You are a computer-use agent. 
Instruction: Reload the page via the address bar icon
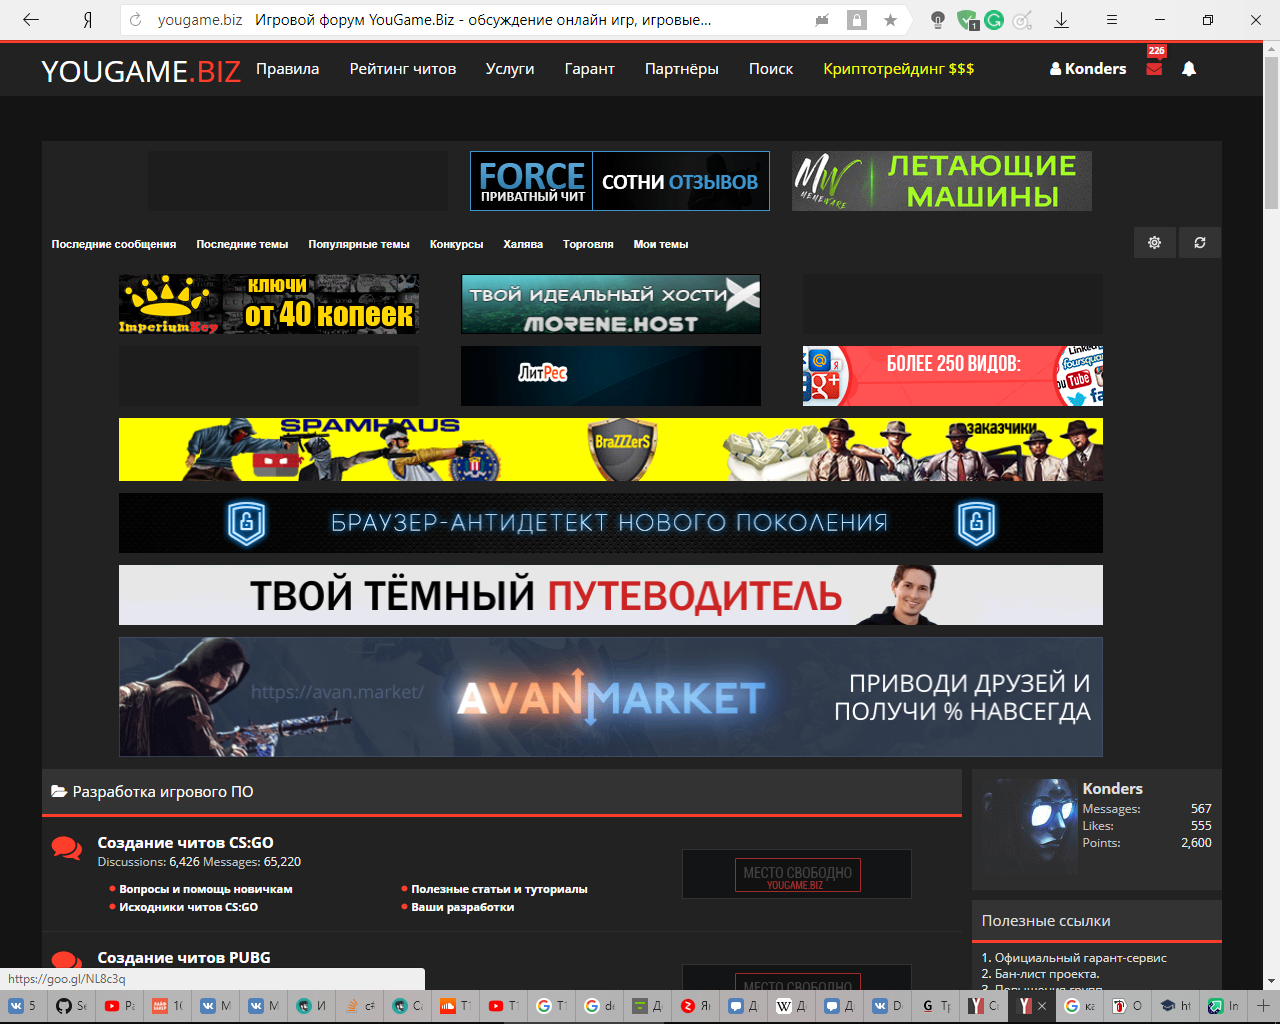pos(136,20)
